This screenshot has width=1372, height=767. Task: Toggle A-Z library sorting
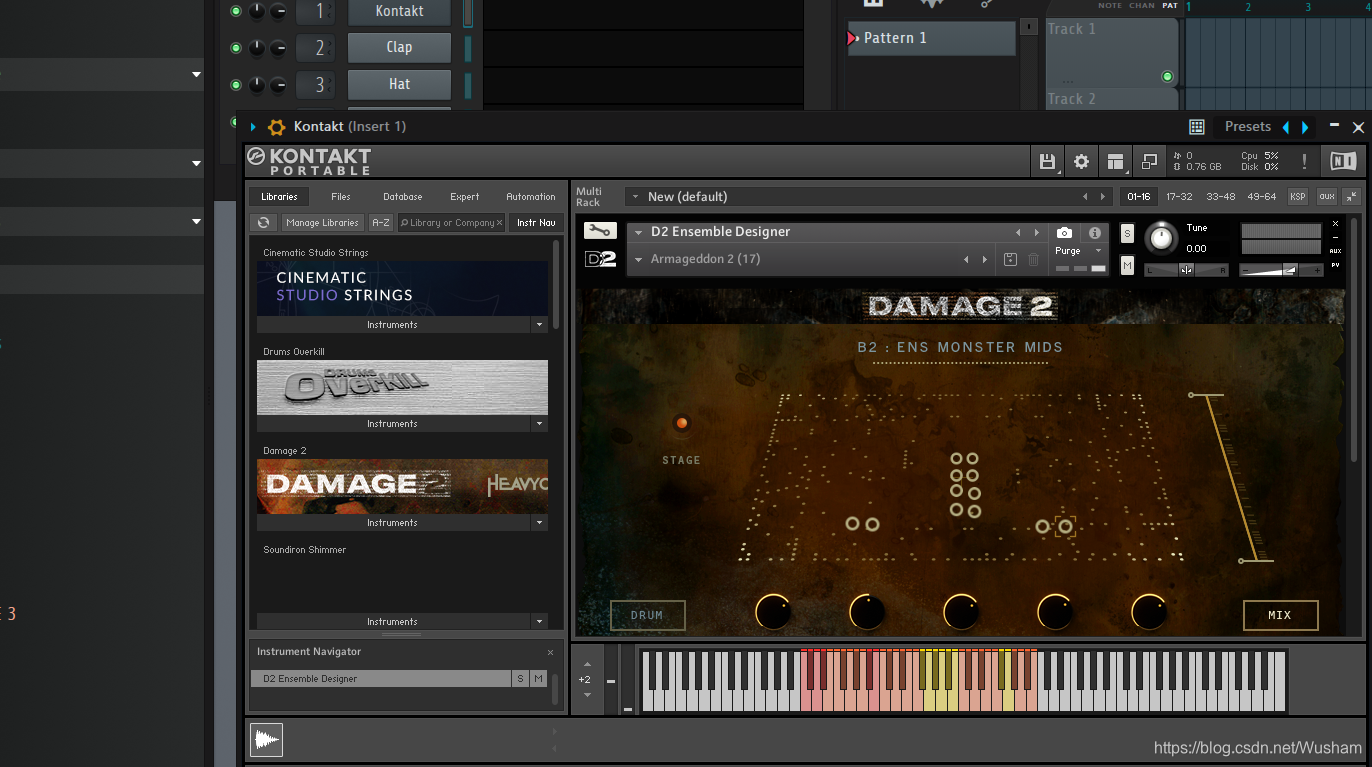click(x=381, y=223)
